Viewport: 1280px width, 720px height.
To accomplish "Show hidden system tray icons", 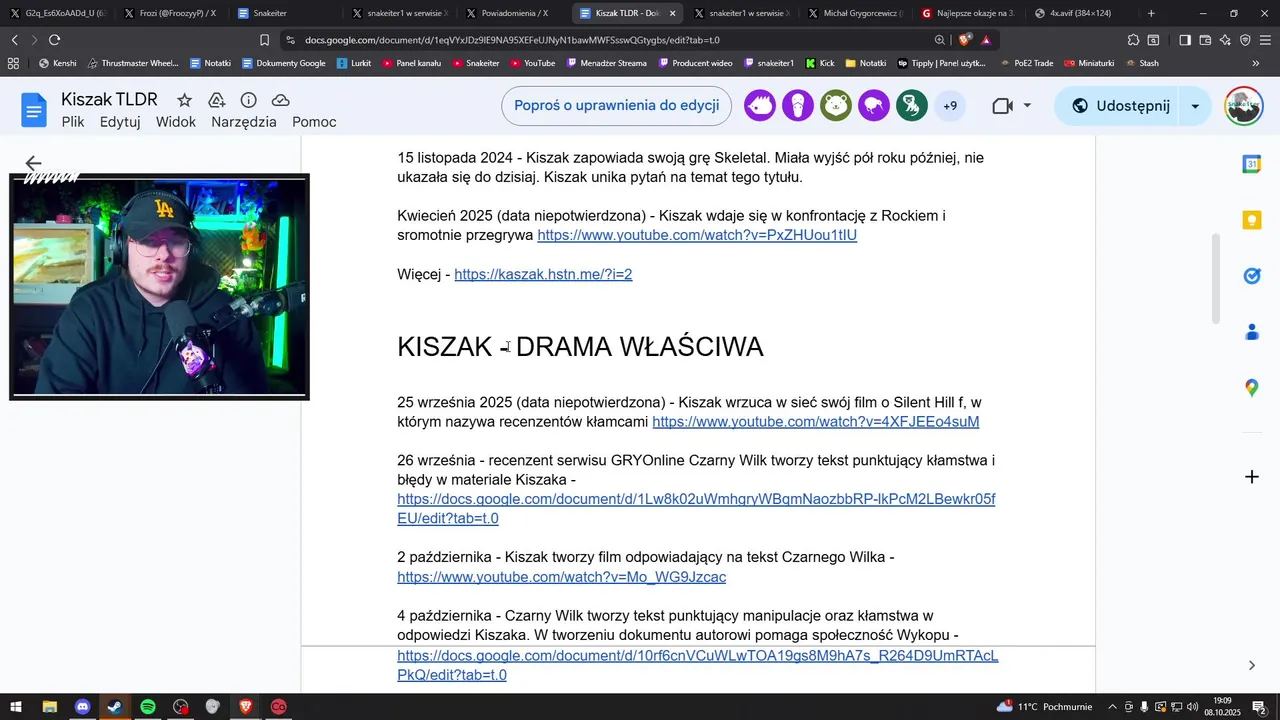I will tap(1113, 707).
